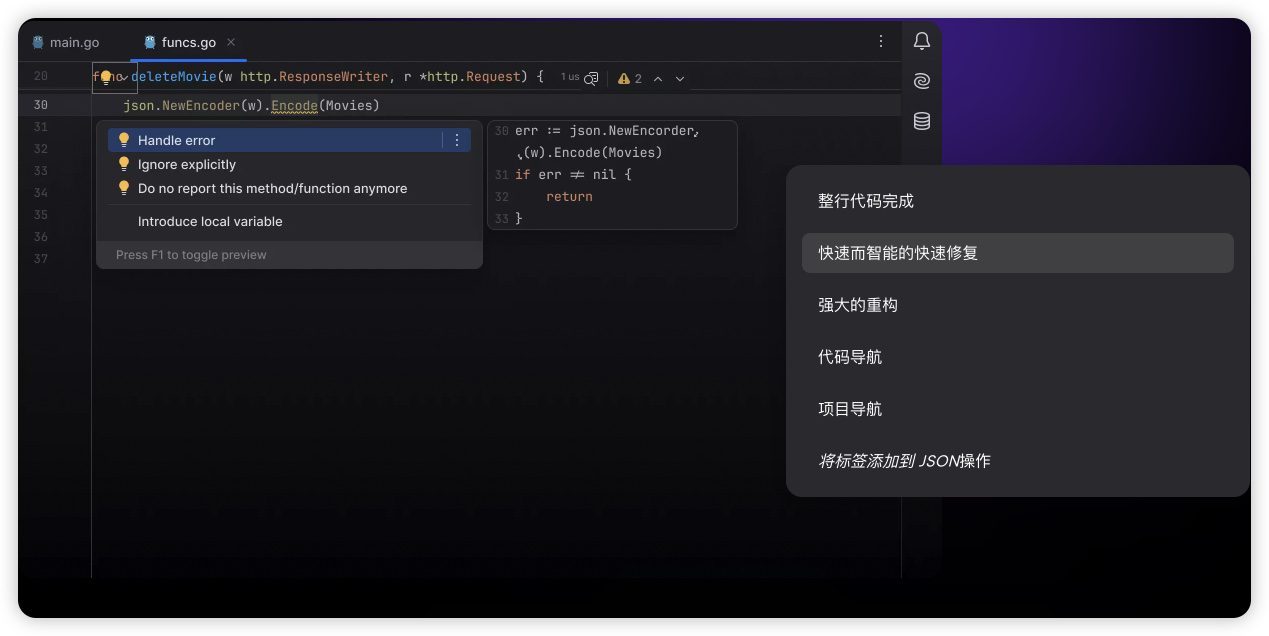Open the AI Assistant spiral icon

click(921, 81)
